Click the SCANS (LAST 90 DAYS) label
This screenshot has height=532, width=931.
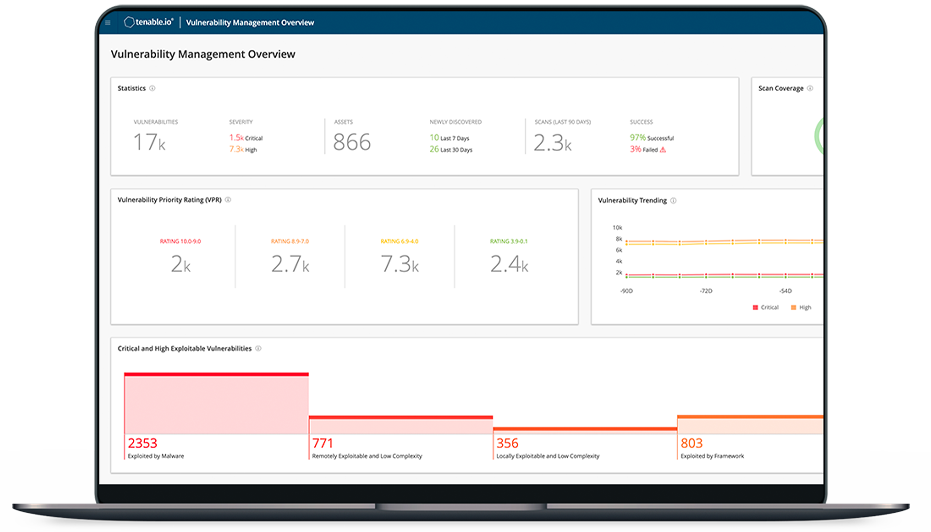point(562,122)
